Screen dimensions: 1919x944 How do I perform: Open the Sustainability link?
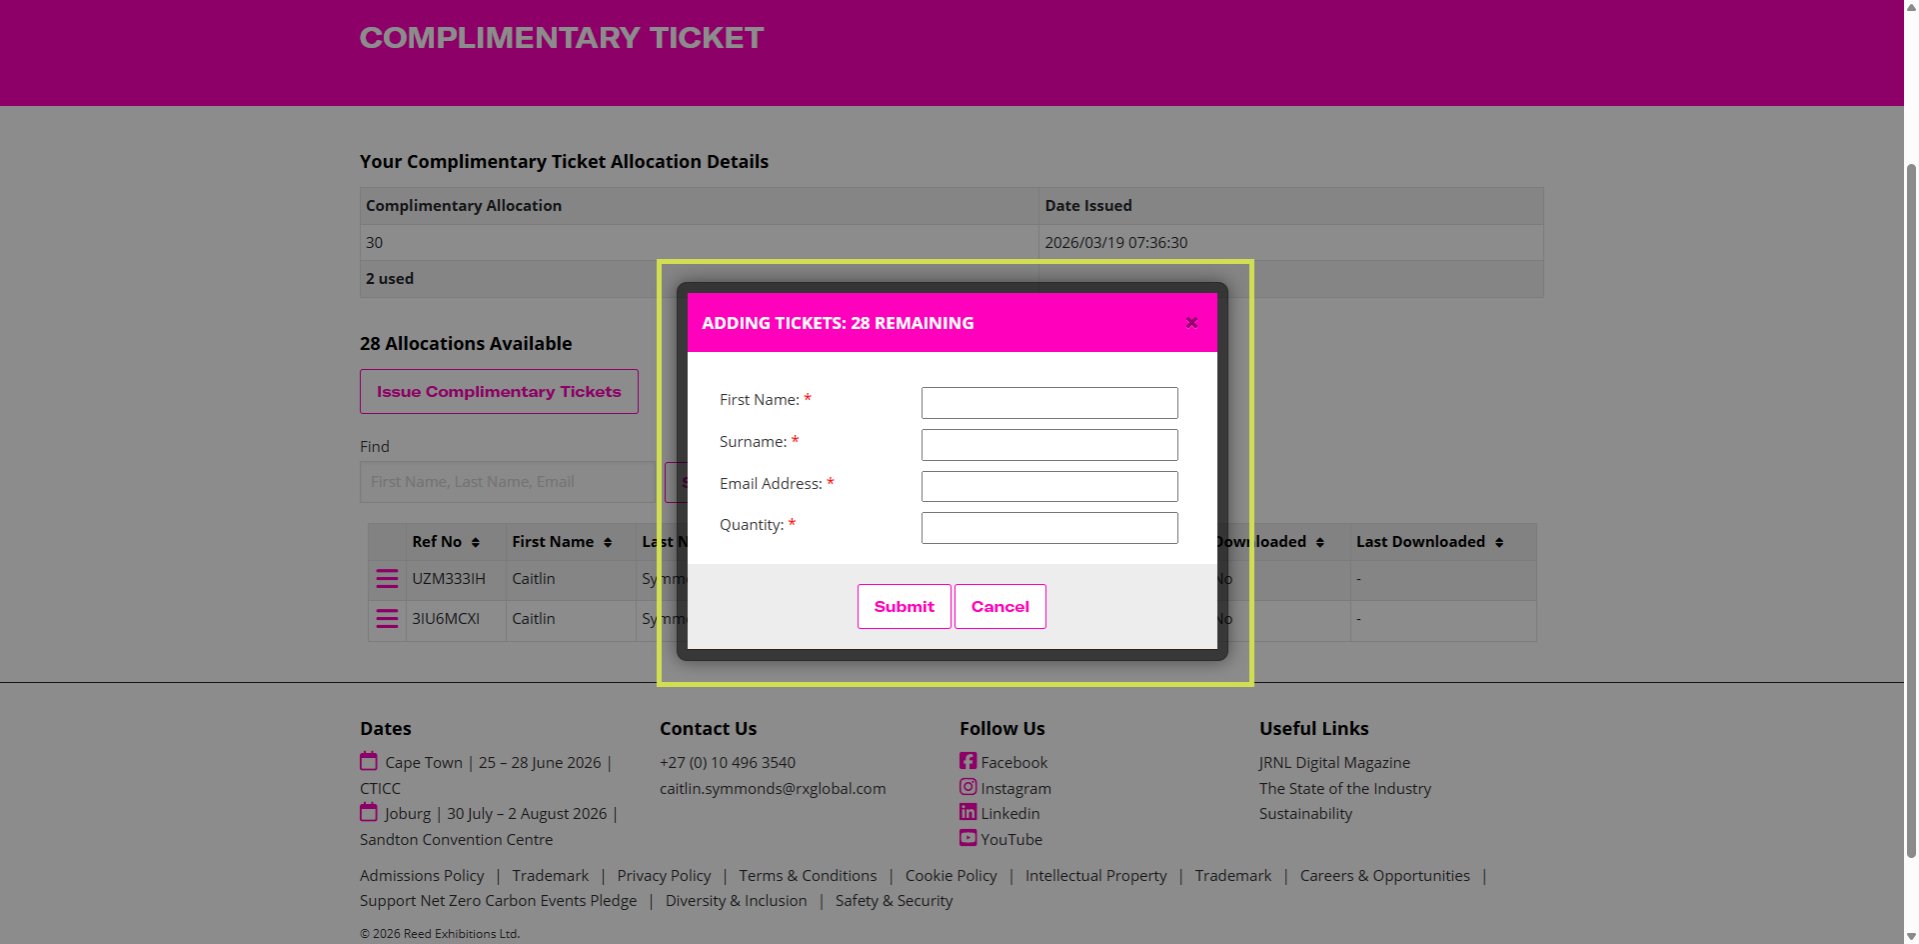pos(1305,813)
